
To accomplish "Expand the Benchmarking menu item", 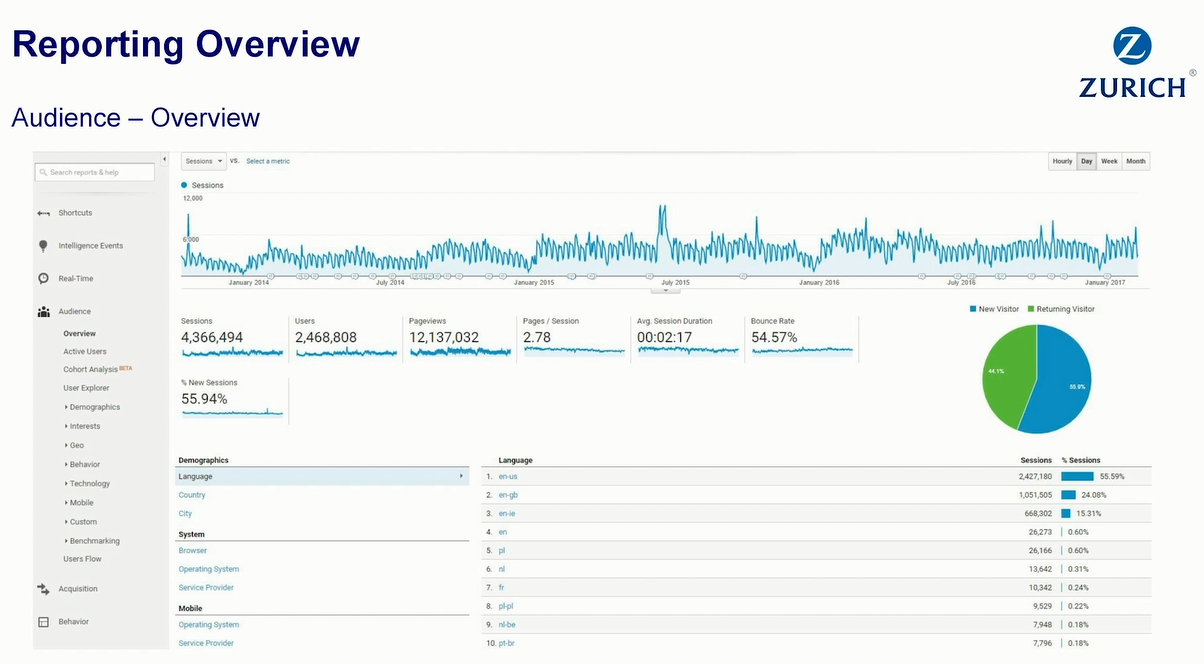I will (x=93, y=540).
